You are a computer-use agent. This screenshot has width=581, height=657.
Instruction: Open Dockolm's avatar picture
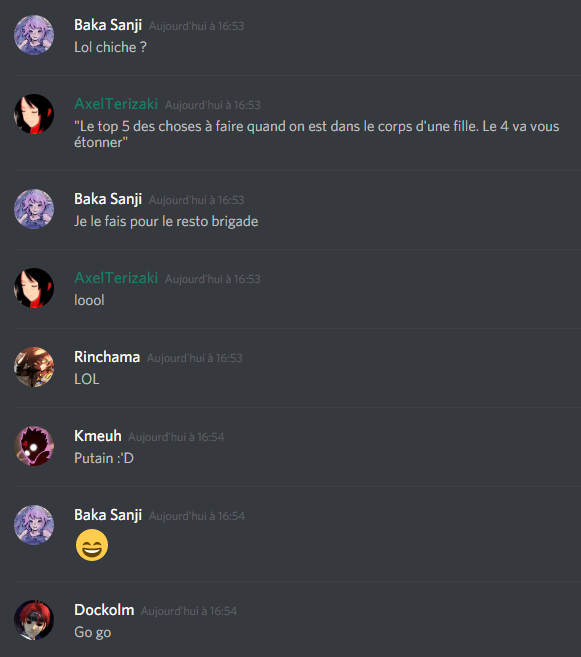click(x=34, y=620)
